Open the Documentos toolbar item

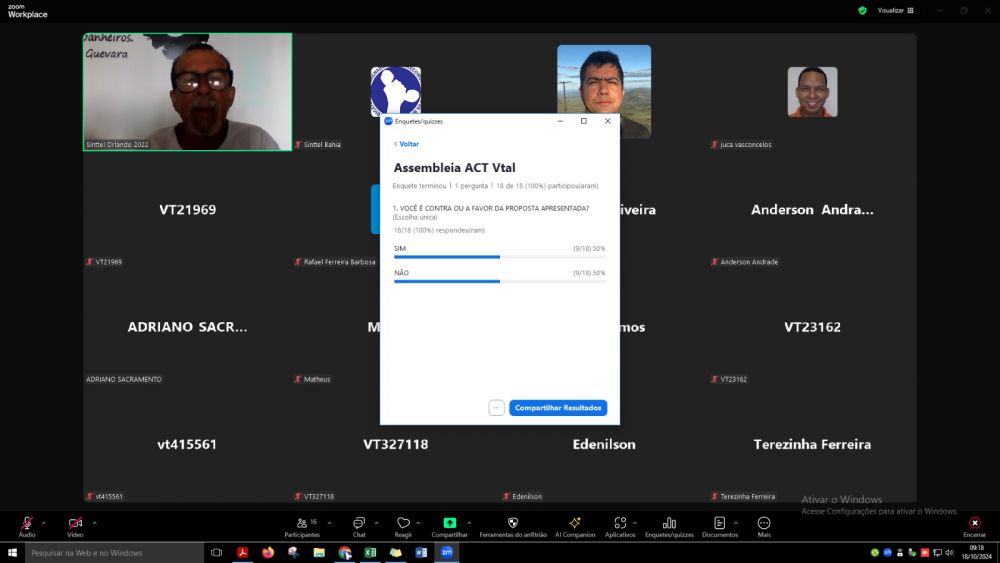[719, 523]
